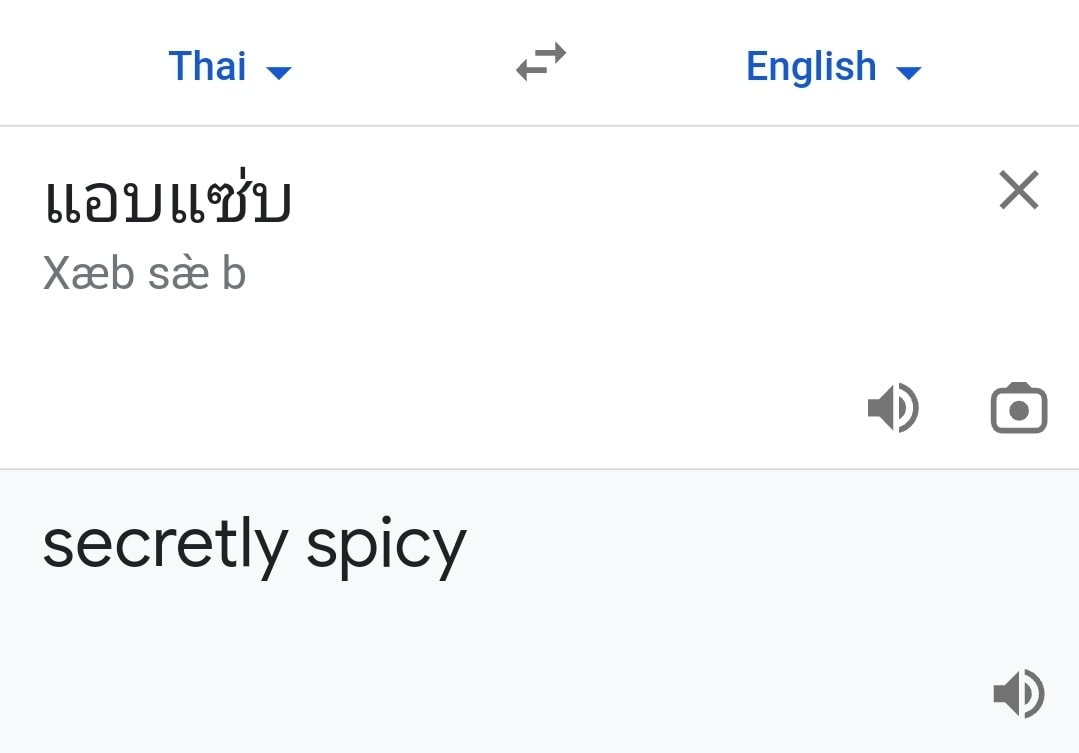Image resolution: width=1079 pixels, height=753 pixels.
Task: Open the English language dropdown
Action: pyautogui.click(x=835, y=66)
